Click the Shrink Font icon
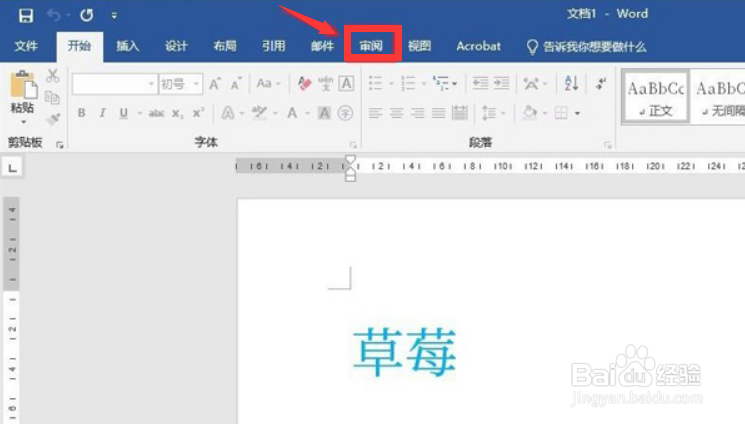The width and height of the screenshot is (745, 424). pos(236,84)
